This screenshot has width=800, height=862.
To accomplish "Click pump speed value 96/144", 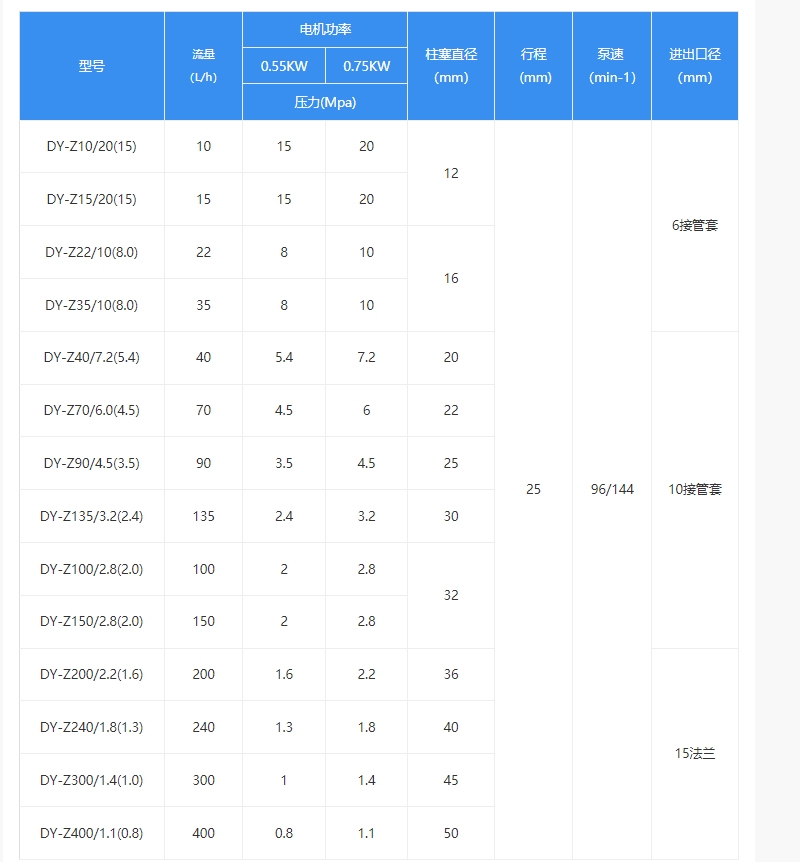I will tap(612, 489).
